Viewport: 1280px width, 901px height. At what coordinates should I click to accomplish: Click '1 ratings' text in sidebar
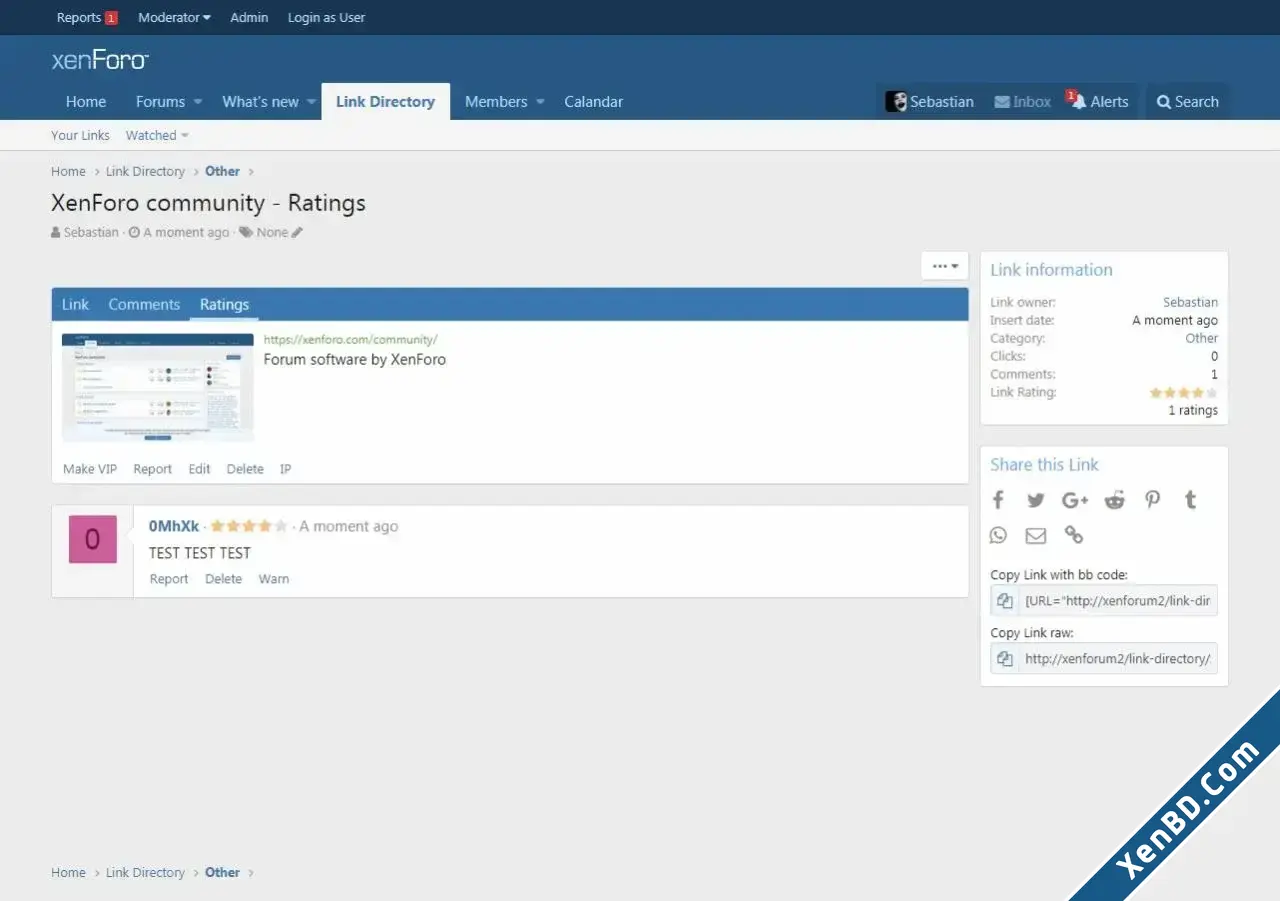(1193, 411)
